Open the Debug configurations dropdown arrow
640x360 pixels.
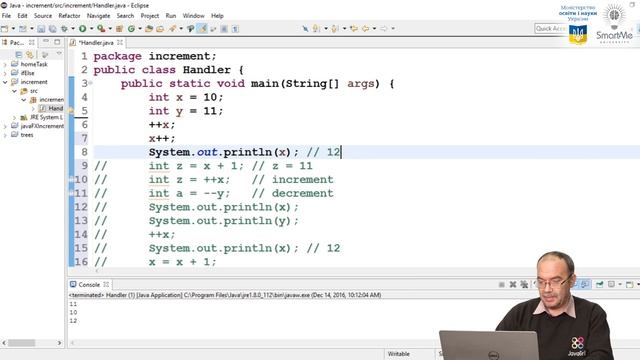tap(73, 29)
